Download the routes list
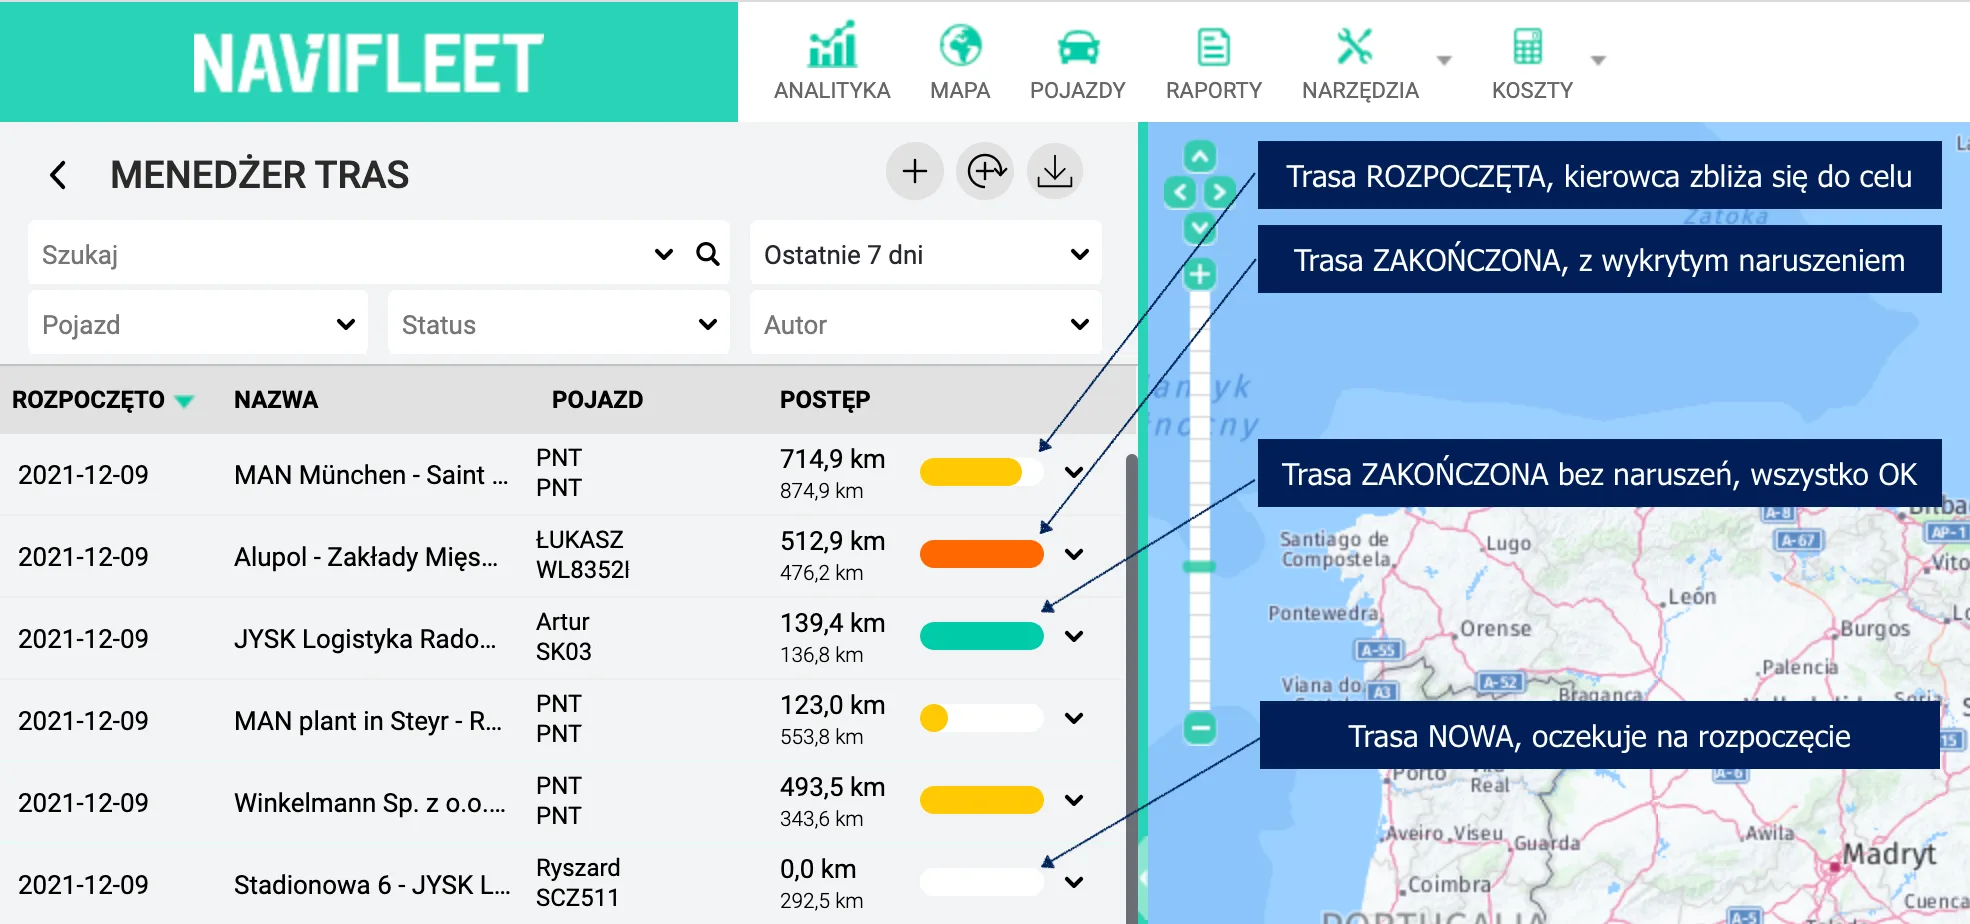Image resolution: width=1970 pixels, height=924 pixels. (x=1055, y=171)
